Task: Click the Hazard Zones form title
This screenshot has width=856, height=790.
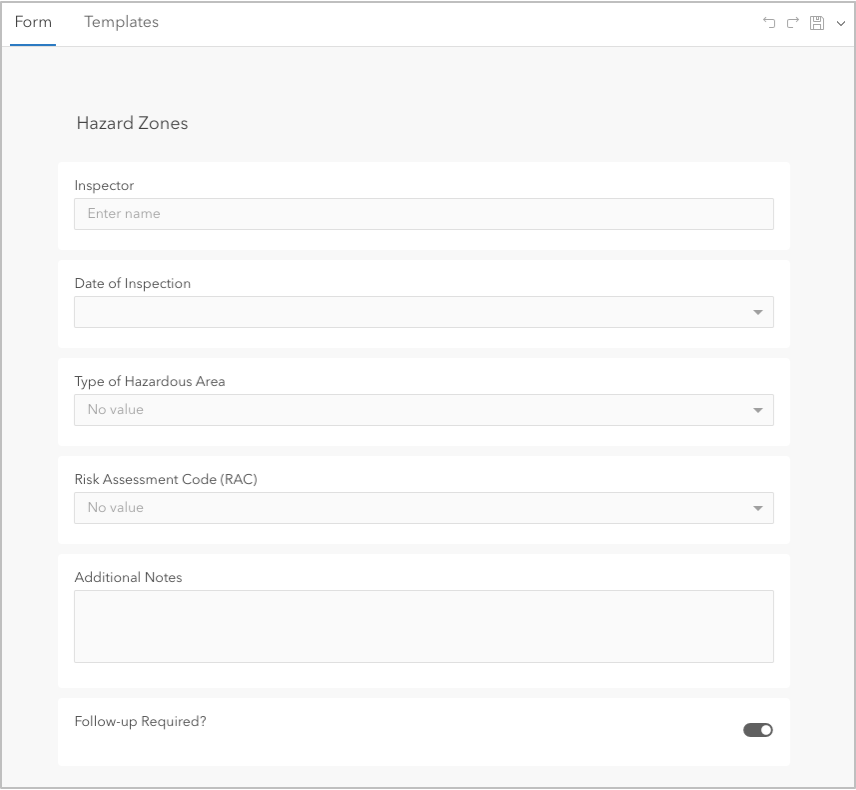Action: point(131,123)
